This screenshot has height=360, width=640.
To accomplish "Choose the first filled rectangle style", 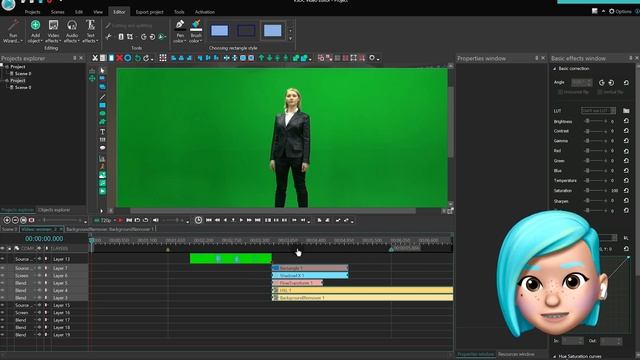I will [220, 31].
